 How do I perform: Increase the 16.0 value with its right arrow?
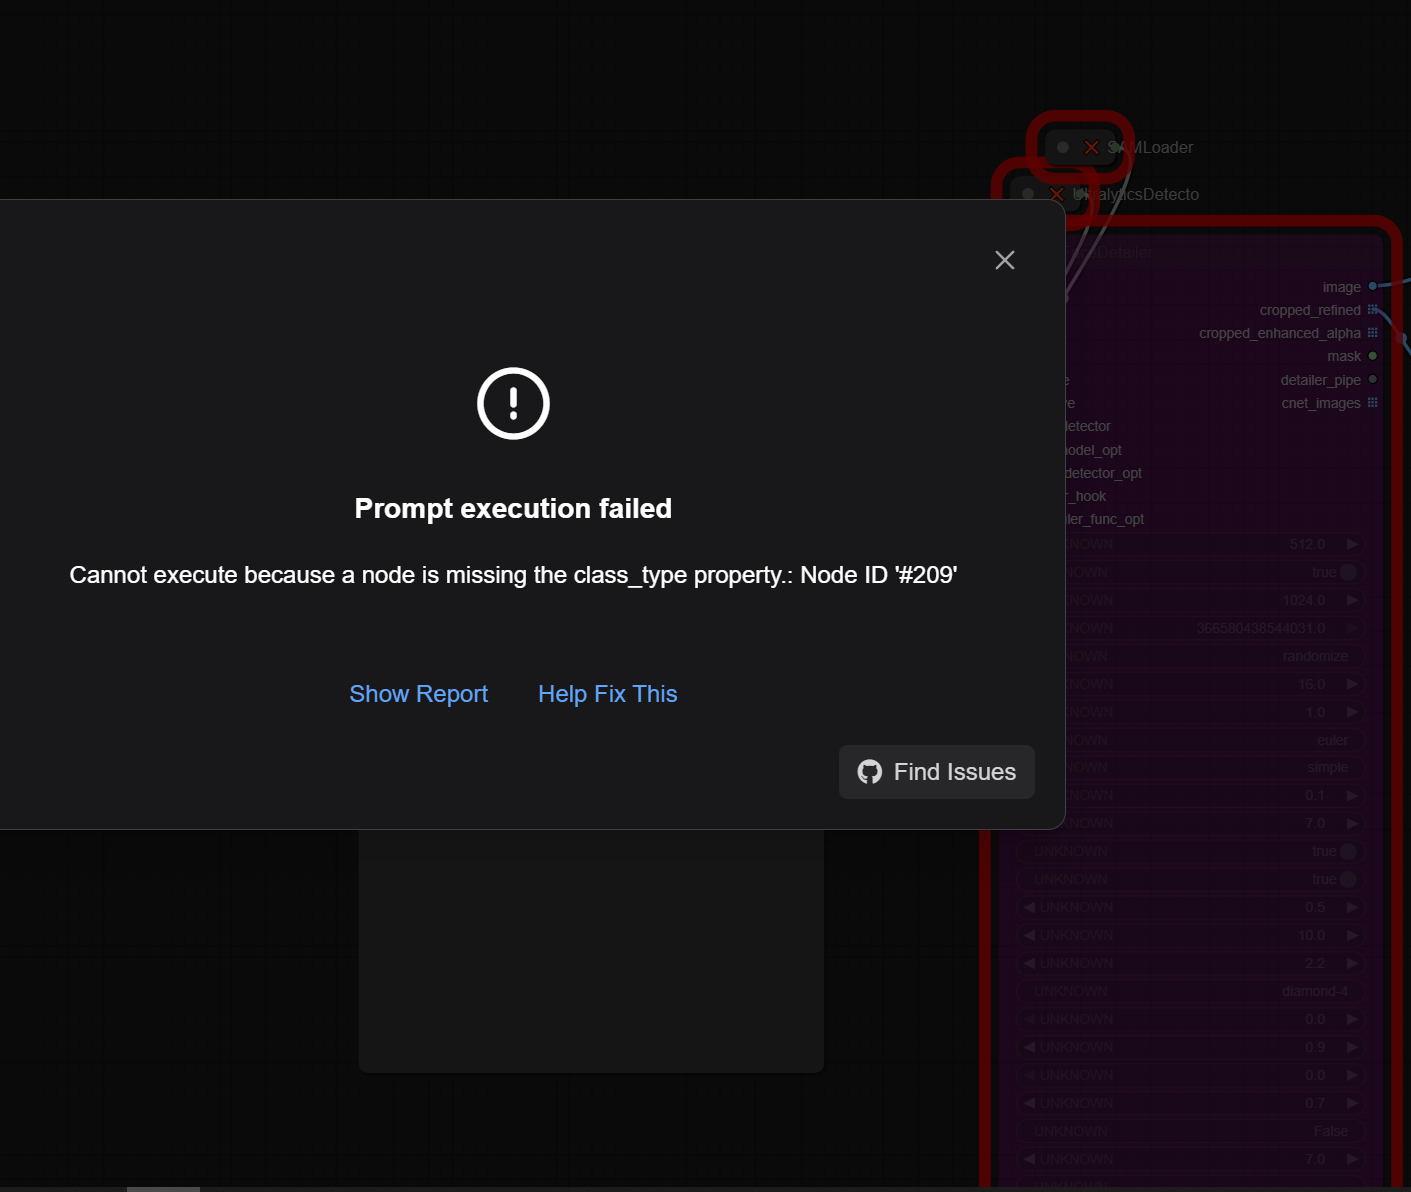point(1352,684)
